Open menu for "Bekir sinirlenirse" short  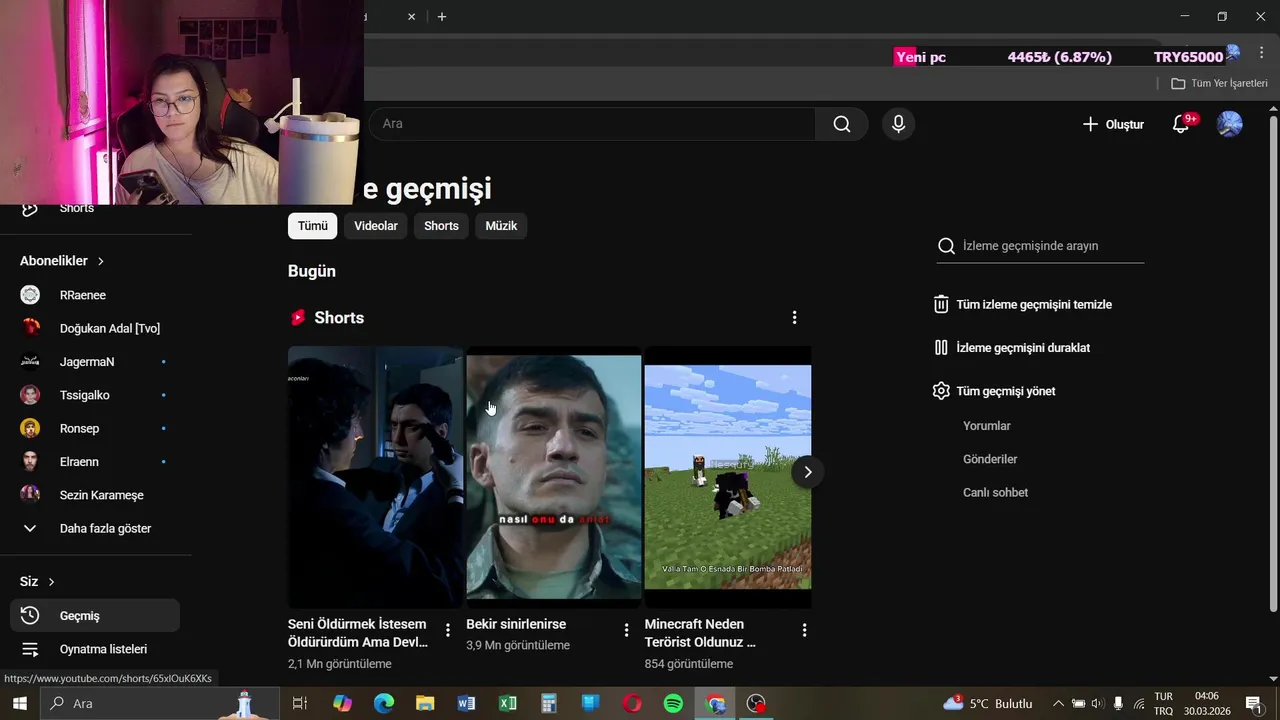point(626,630)
